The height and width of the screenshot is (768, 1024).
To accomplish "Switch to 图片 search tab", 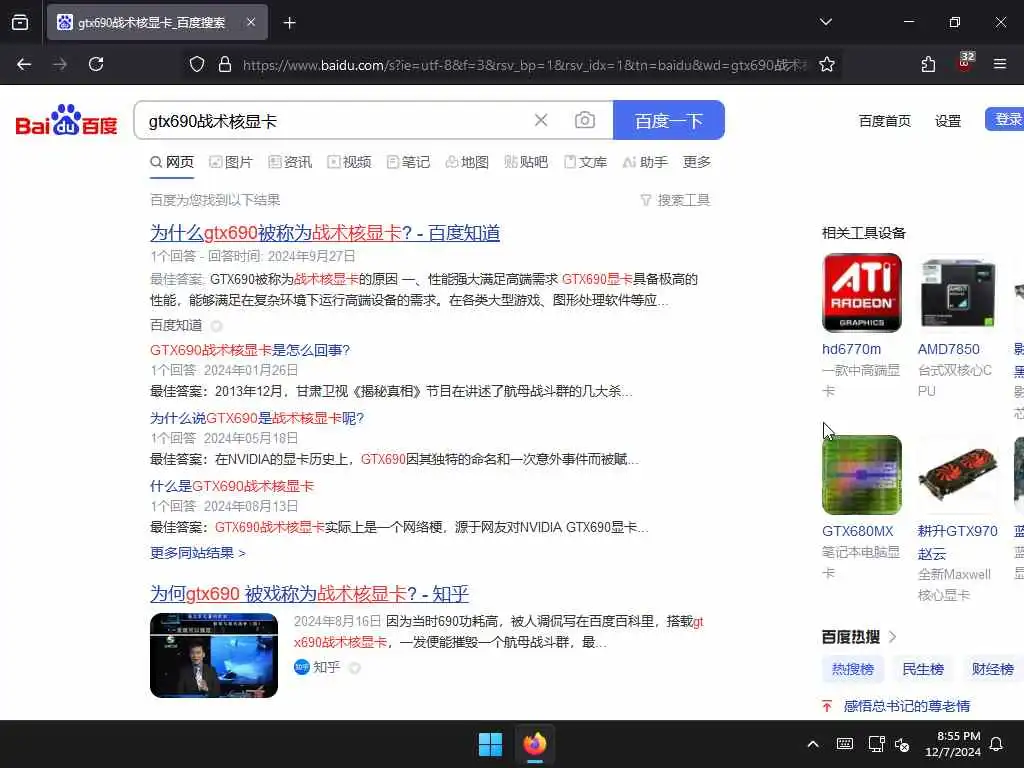I will coord(231,162).
